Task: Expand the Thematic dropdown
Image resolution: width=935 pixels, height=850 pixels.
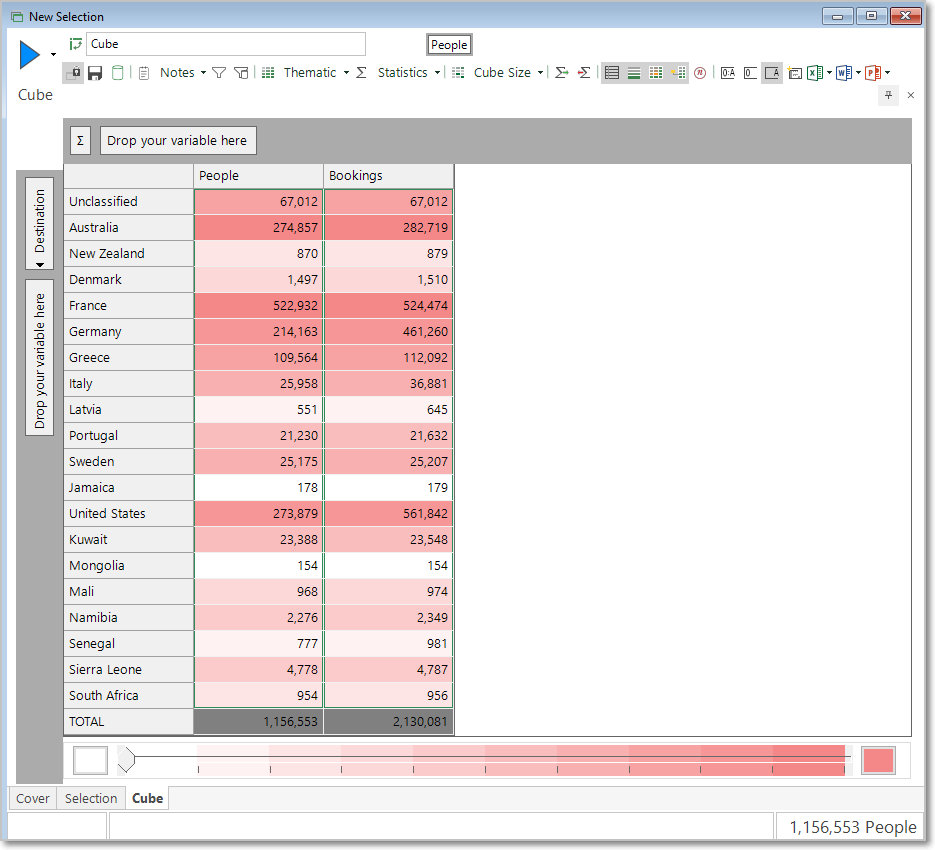Action: click(316, 73)
